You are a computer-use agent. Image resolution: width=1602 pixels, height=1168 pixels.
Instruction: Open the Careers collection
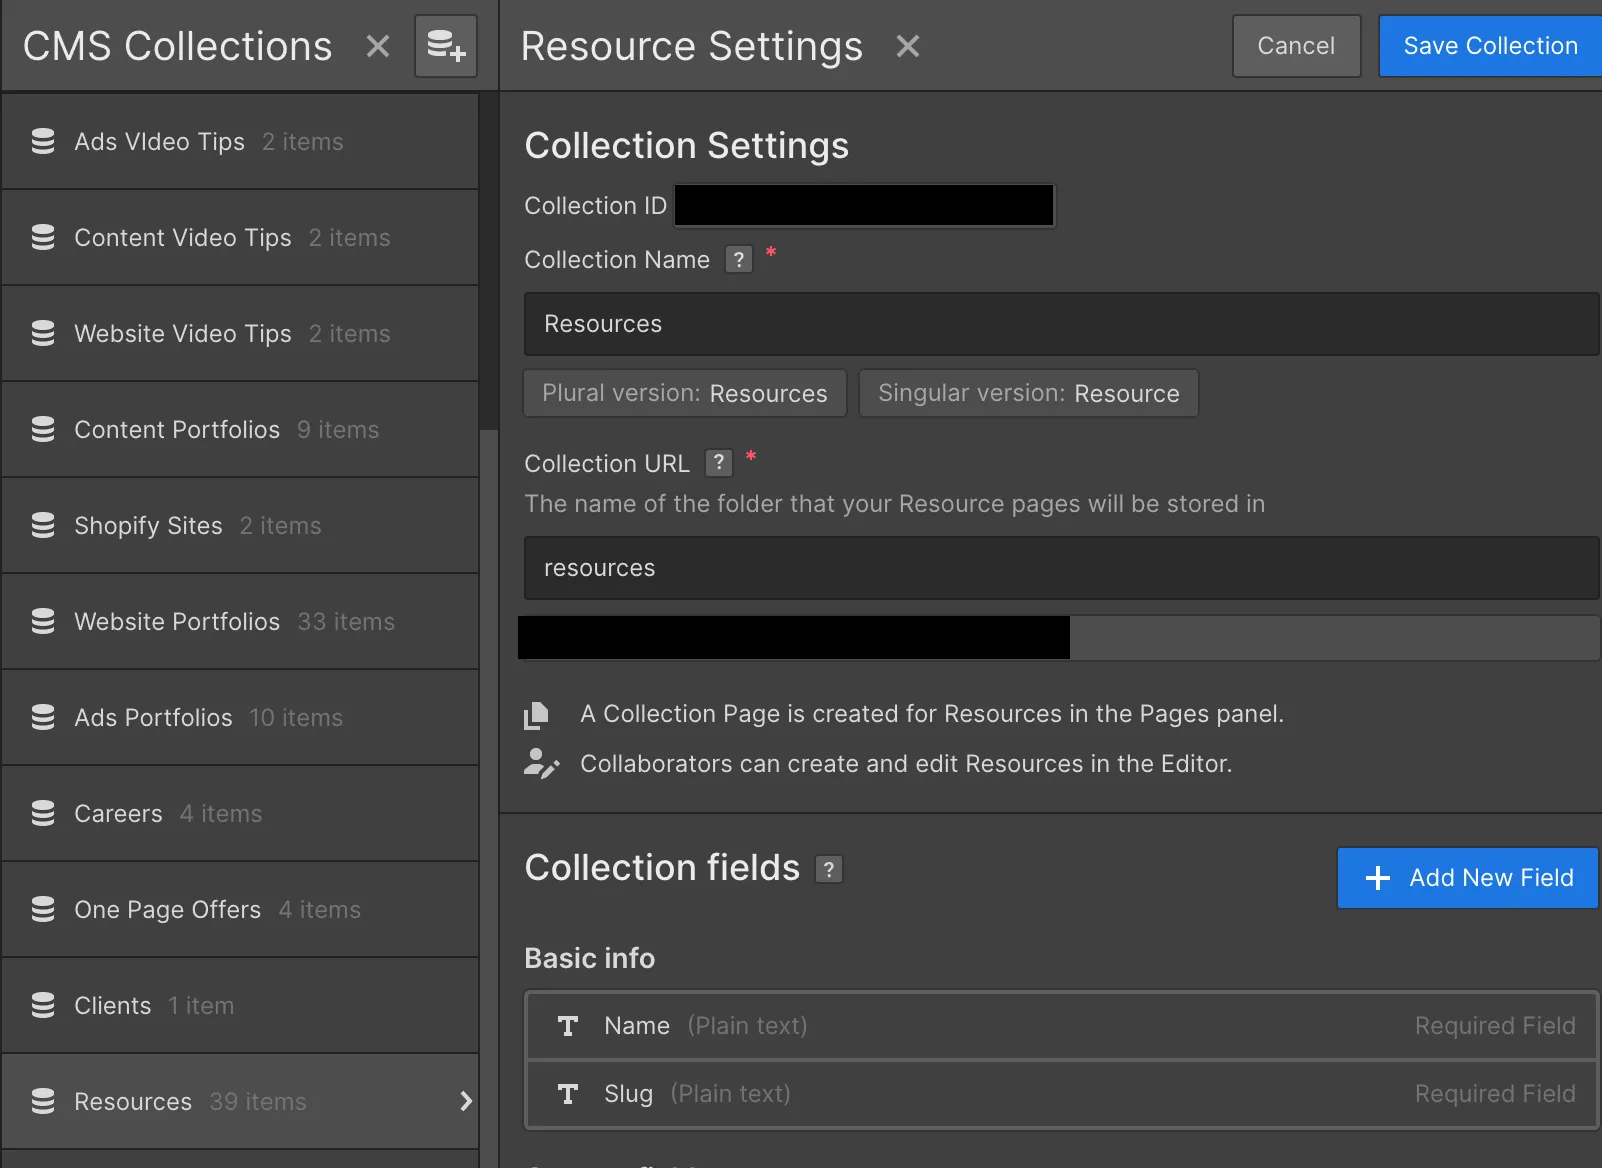[x=240, y=814]
